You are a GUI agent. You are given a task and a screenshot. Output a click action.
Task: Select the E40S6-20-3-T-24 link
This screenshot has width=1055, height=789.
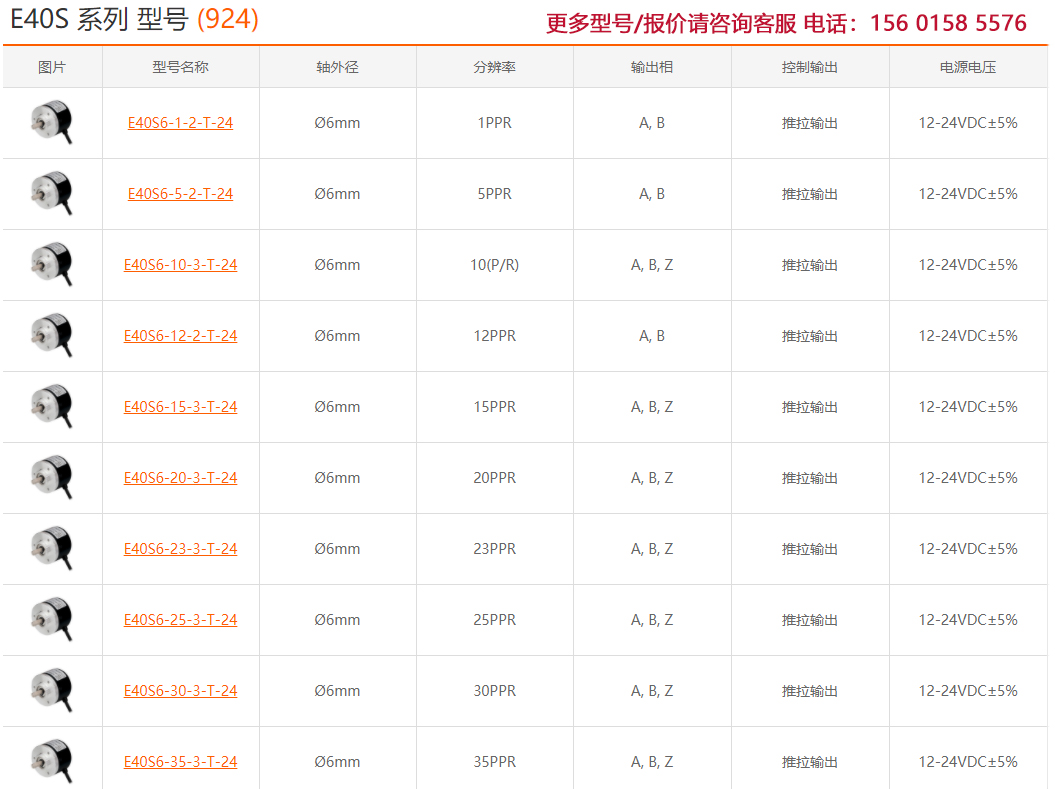point(180,478)
